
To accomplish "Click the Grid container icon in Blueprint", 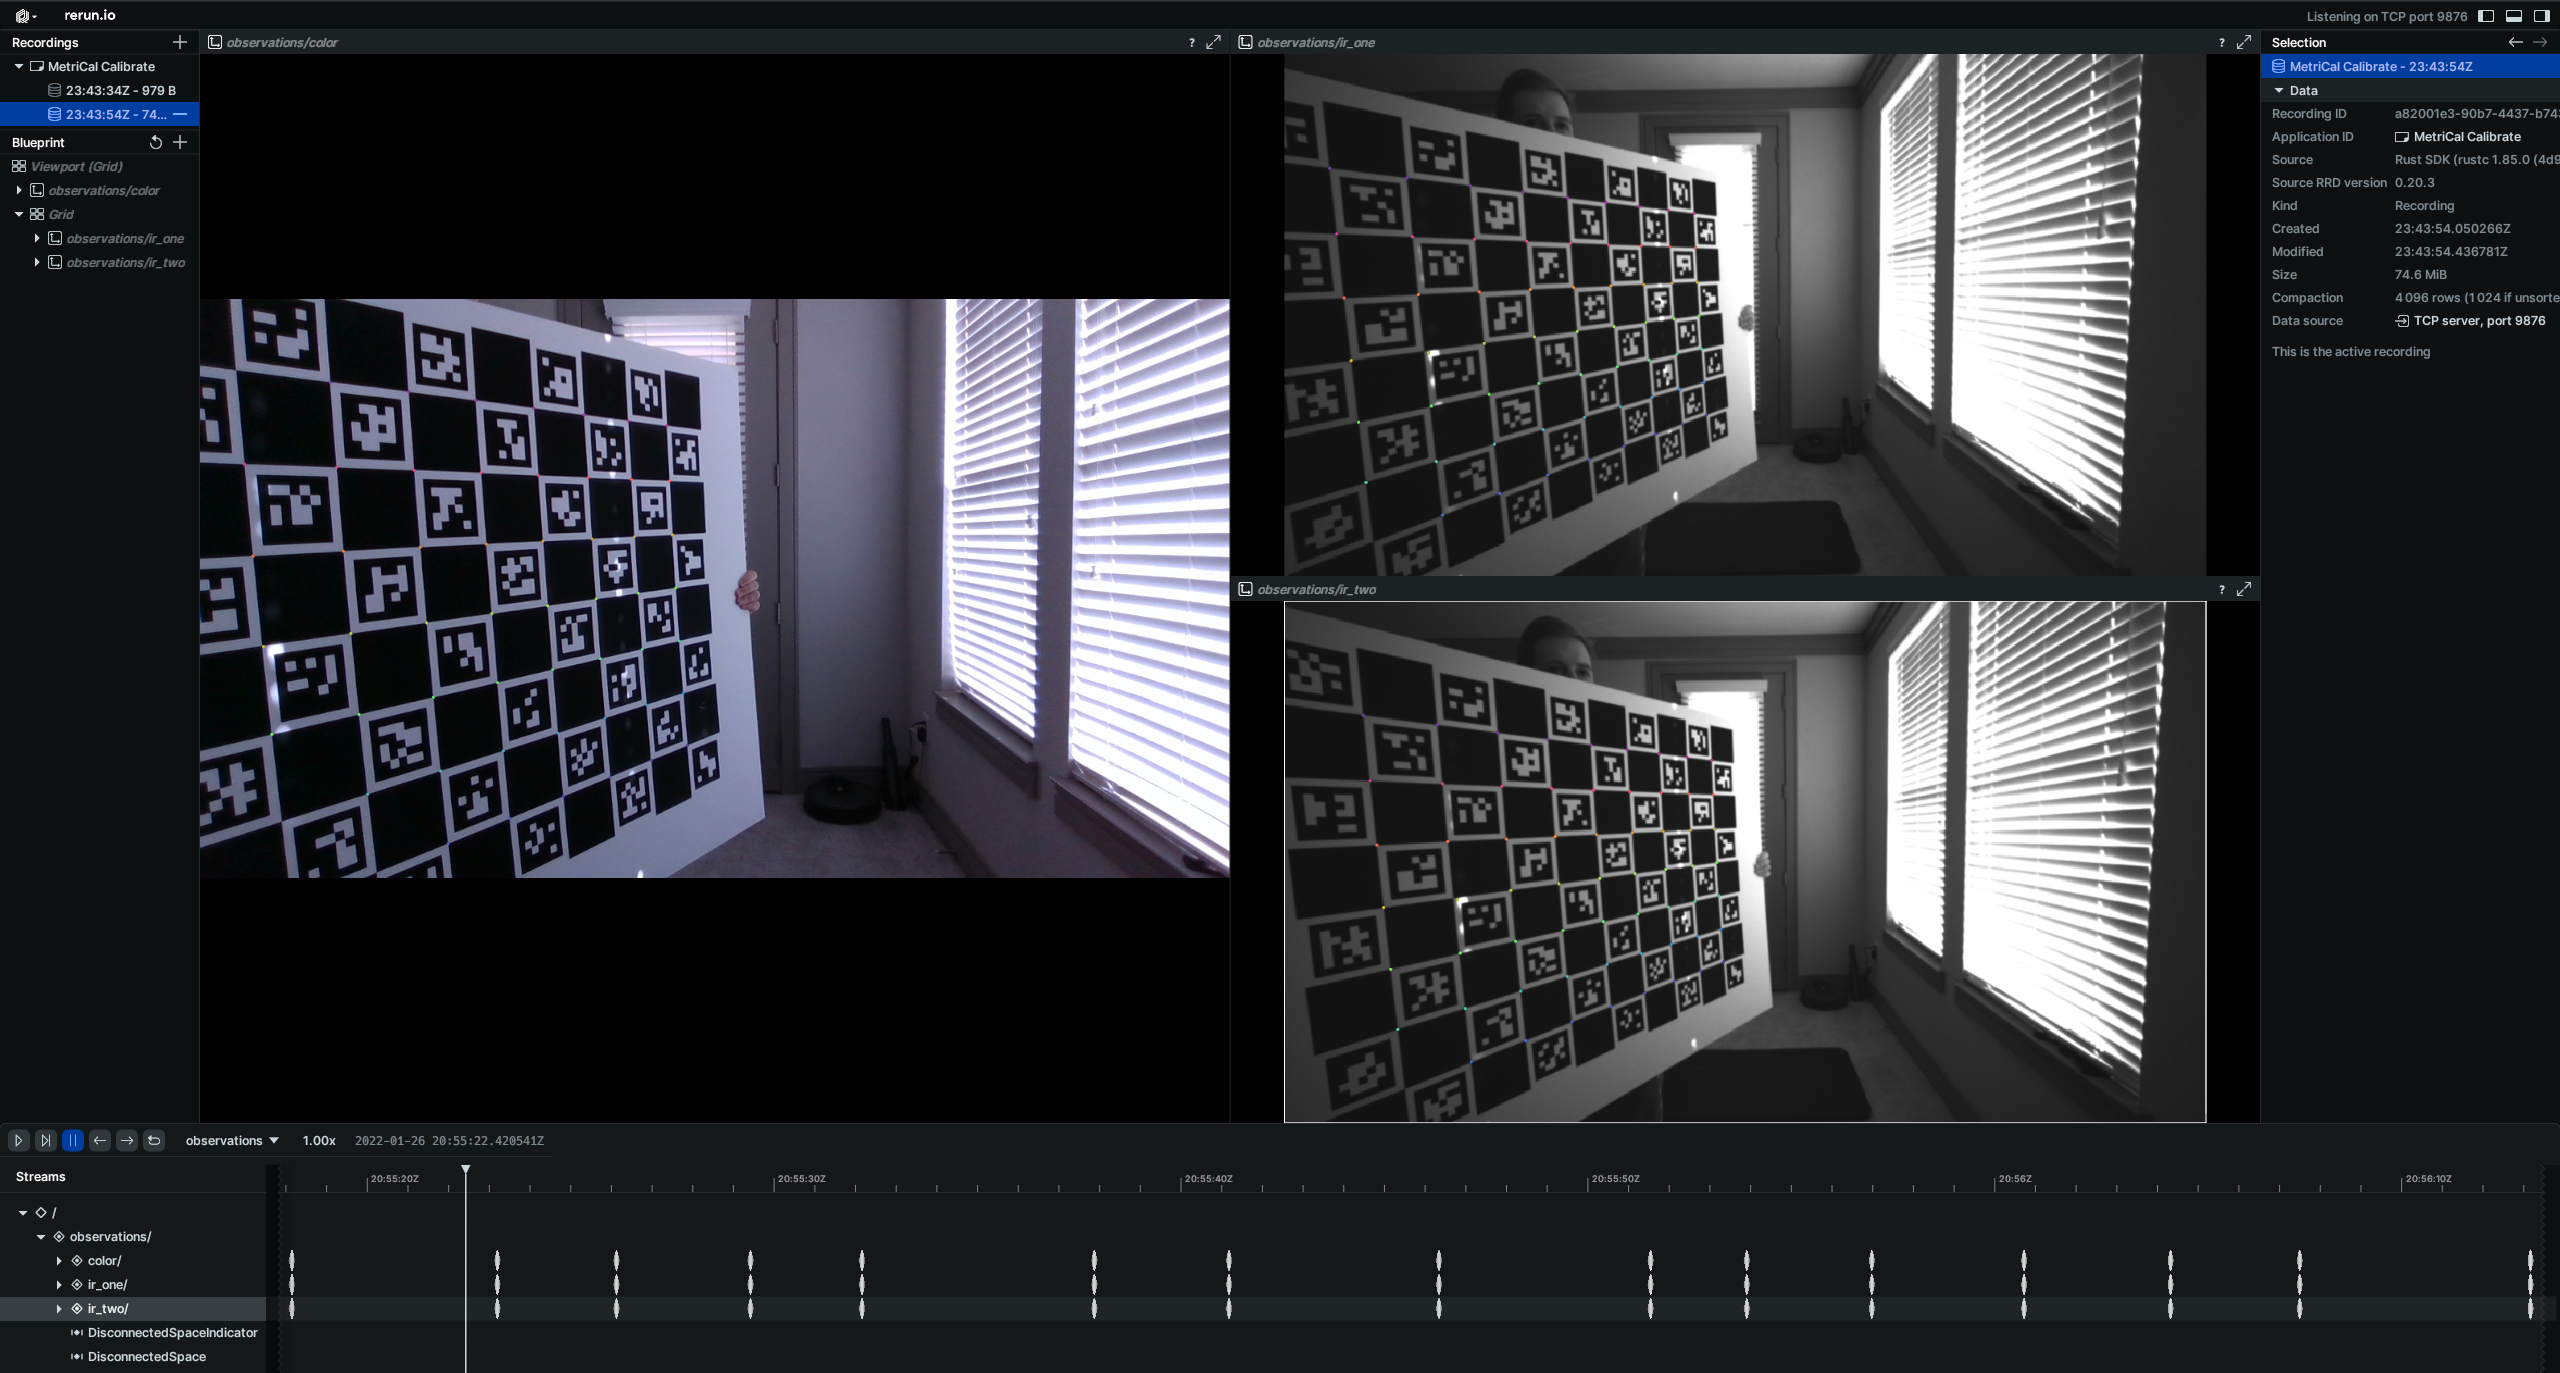I will [x=37, y=214].
